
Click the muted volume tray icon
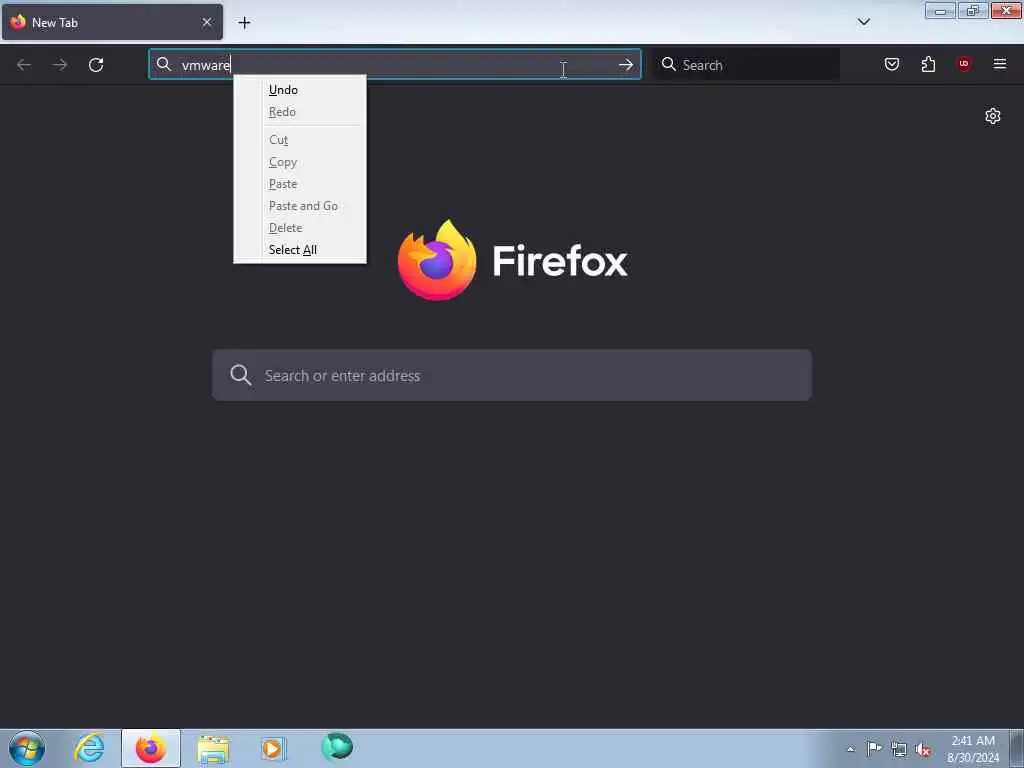[x=923, y=750]
